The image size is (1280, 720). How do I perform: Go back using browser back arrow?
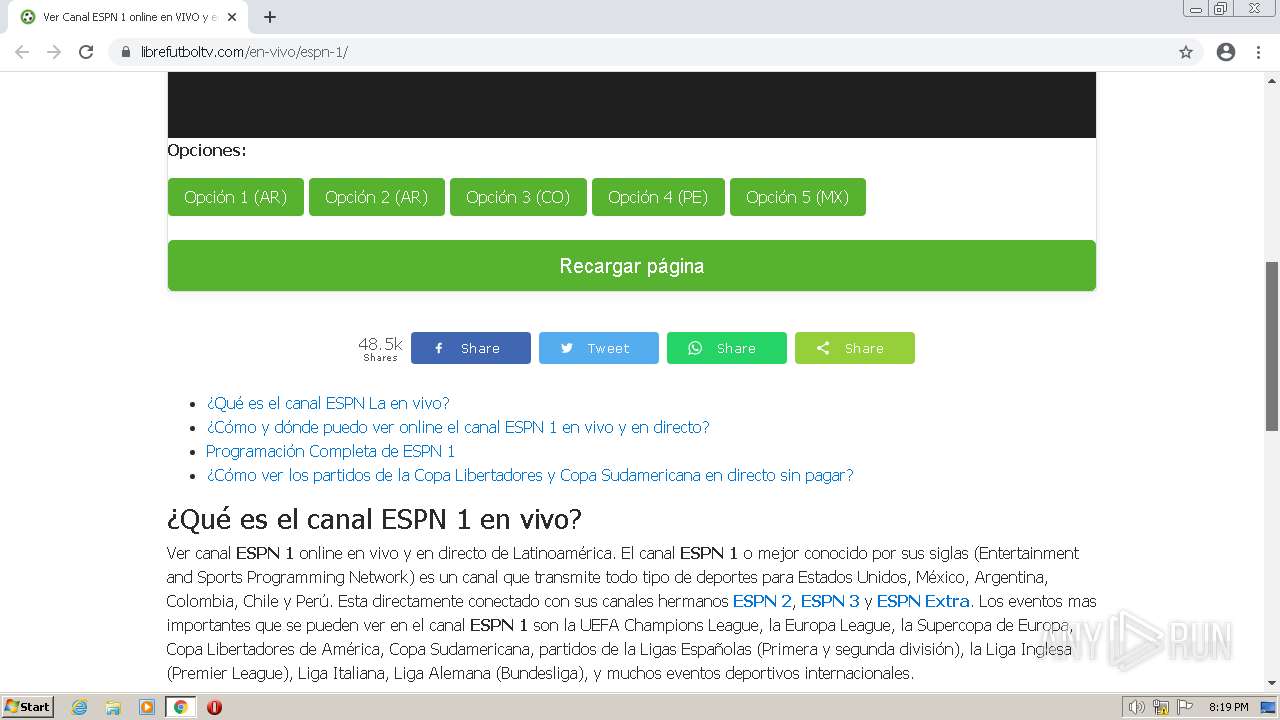tap(22, 52)
